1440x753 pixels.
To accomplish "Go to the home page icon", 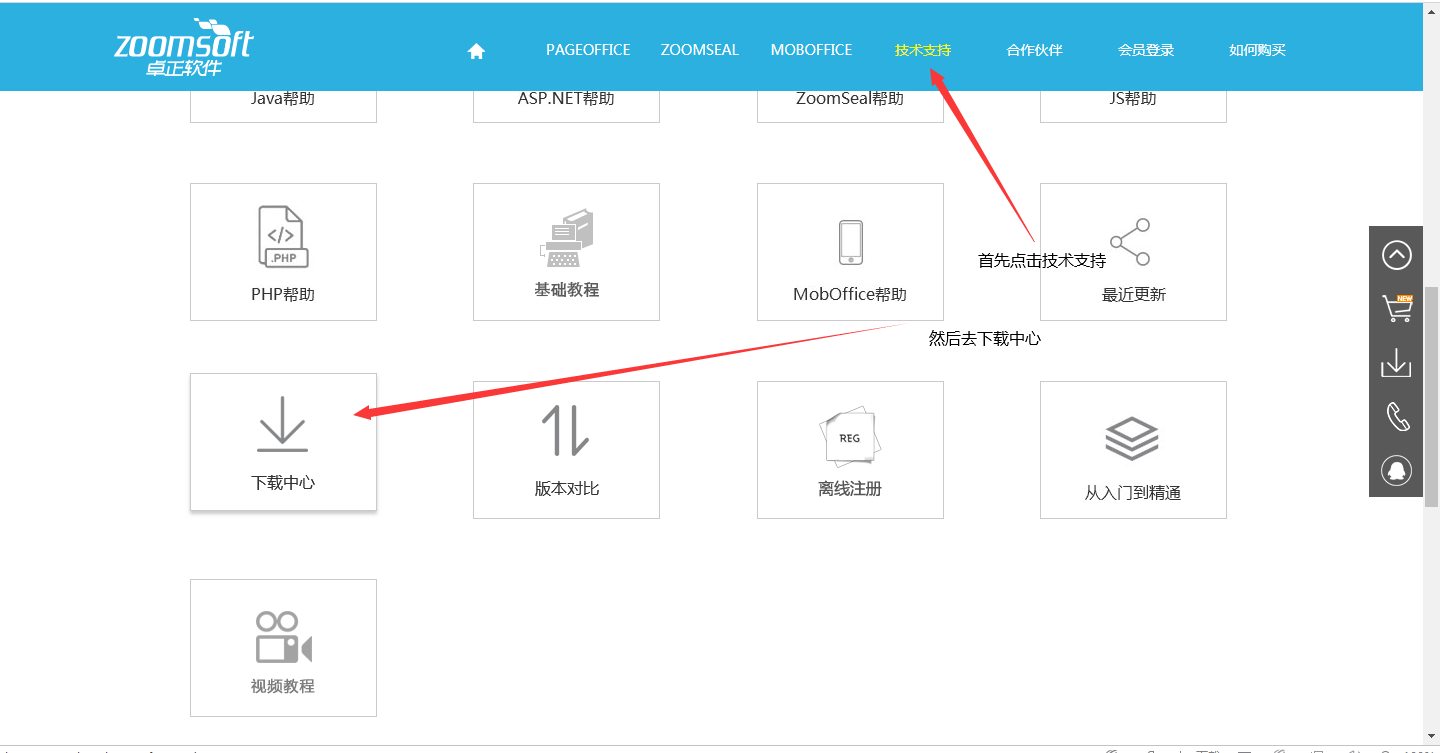I will point(476,51).
